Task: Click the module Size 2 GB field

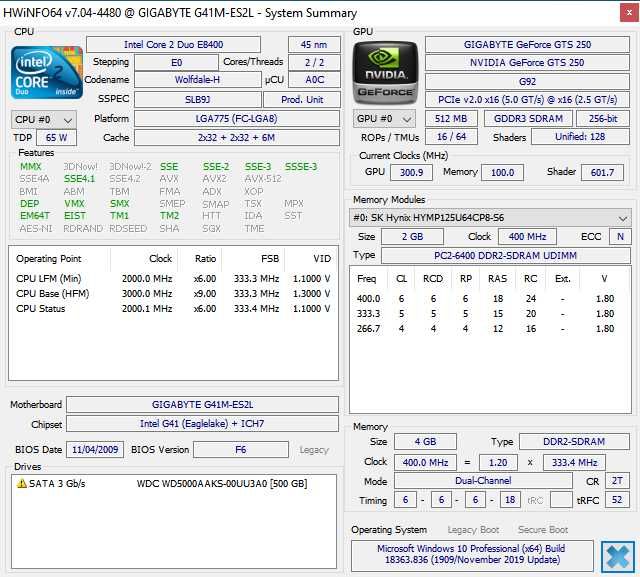Action: (x=412, y=237)
